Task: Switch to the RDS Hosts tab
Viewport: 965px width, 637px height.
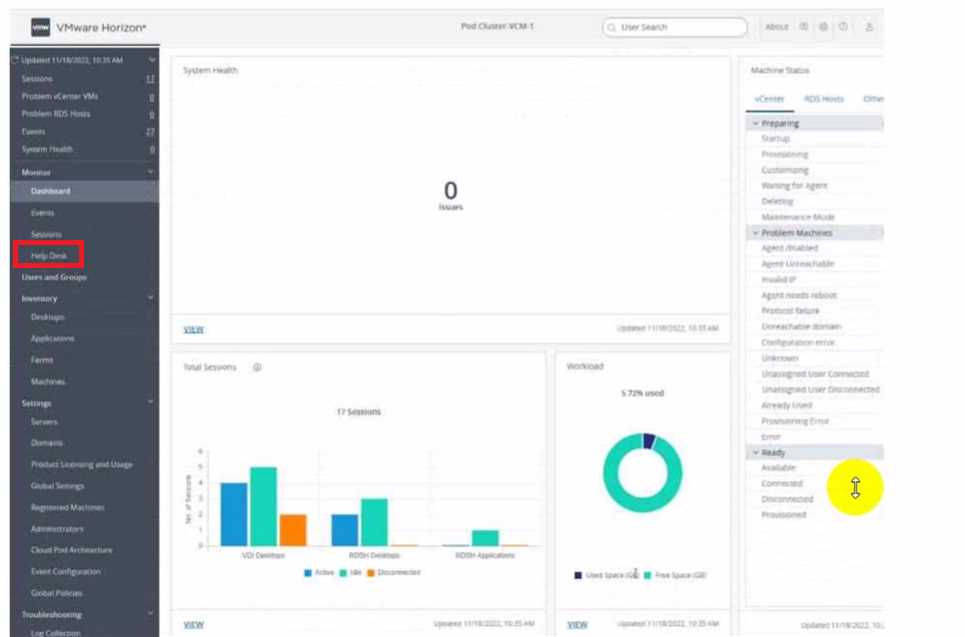Action: [x=824, y=99]
